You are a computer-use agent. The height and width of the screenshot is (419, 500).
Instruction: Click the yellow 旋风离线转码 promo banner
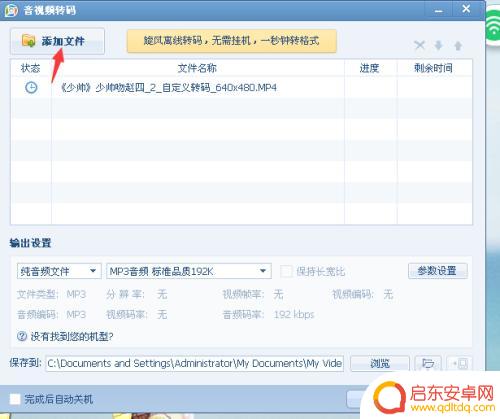tap(231, 41)
